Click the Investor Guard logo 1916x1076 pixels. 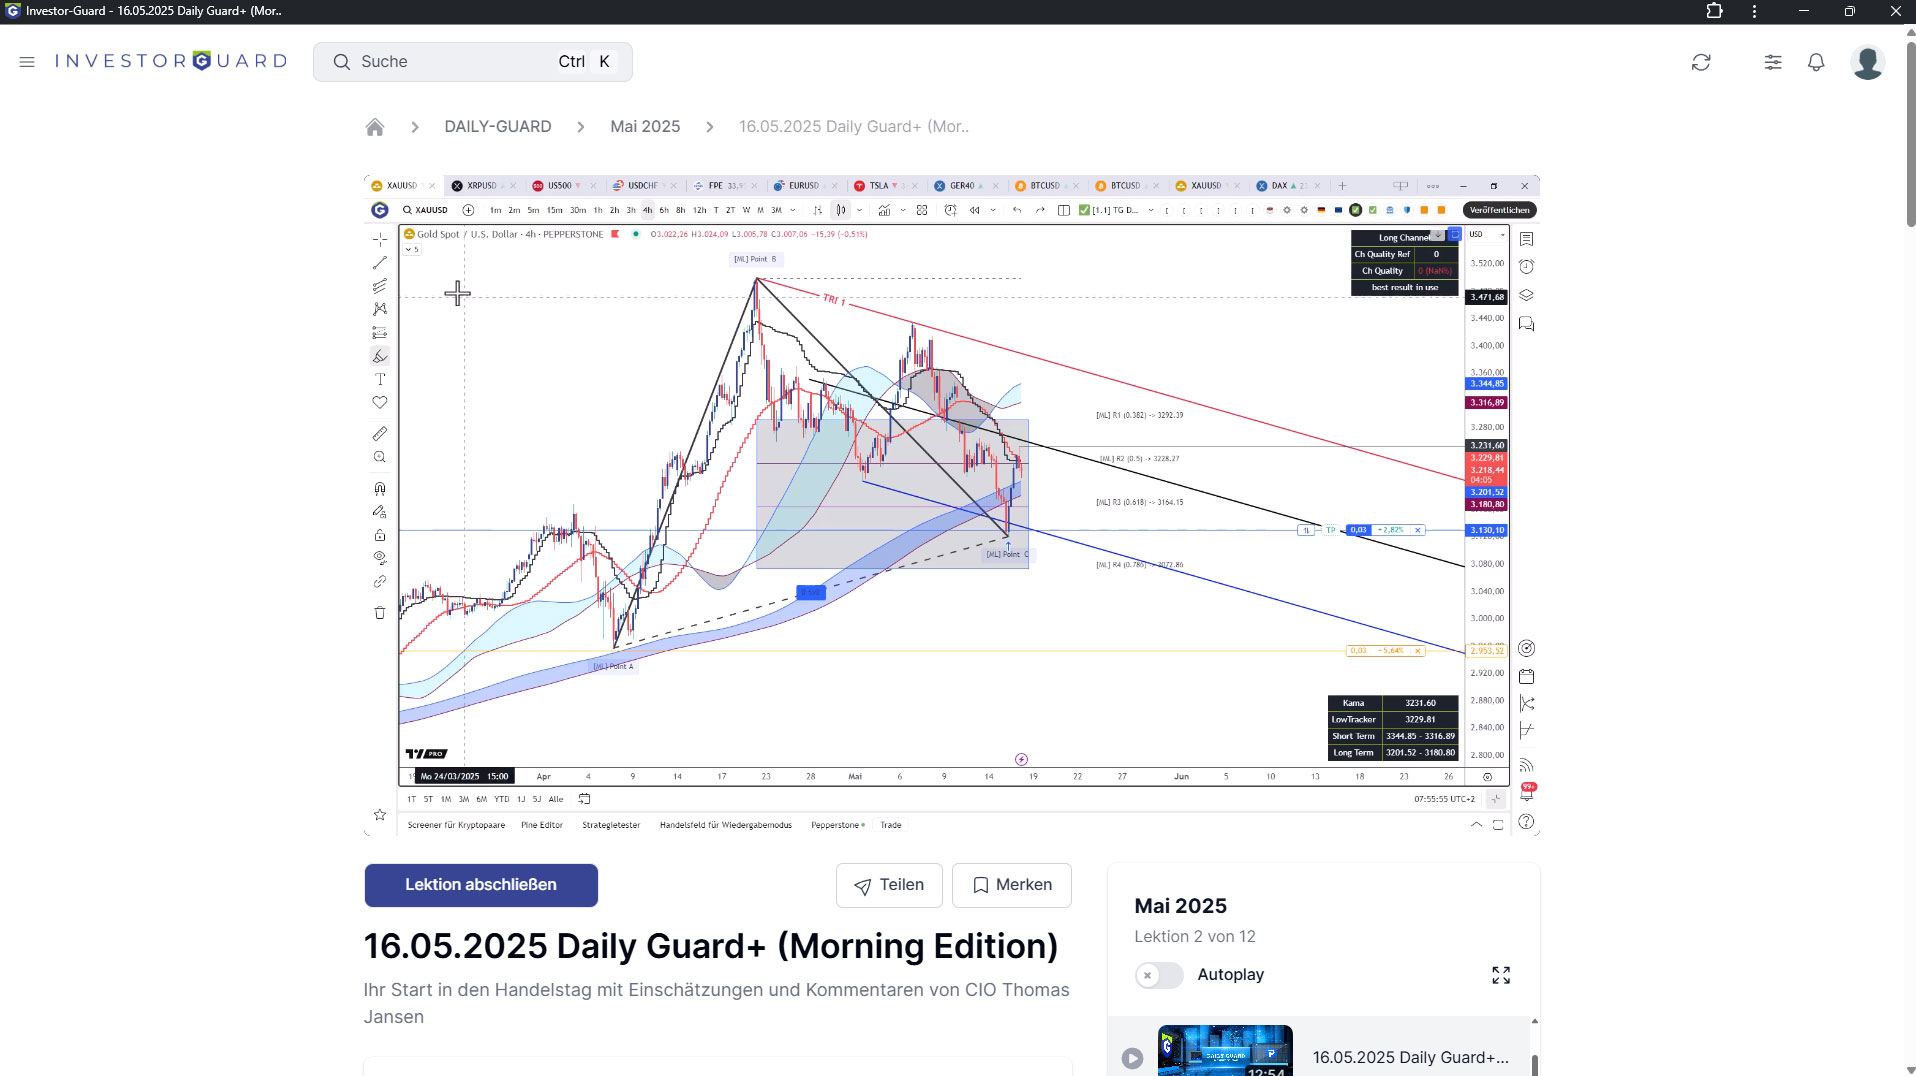(171, 61)
